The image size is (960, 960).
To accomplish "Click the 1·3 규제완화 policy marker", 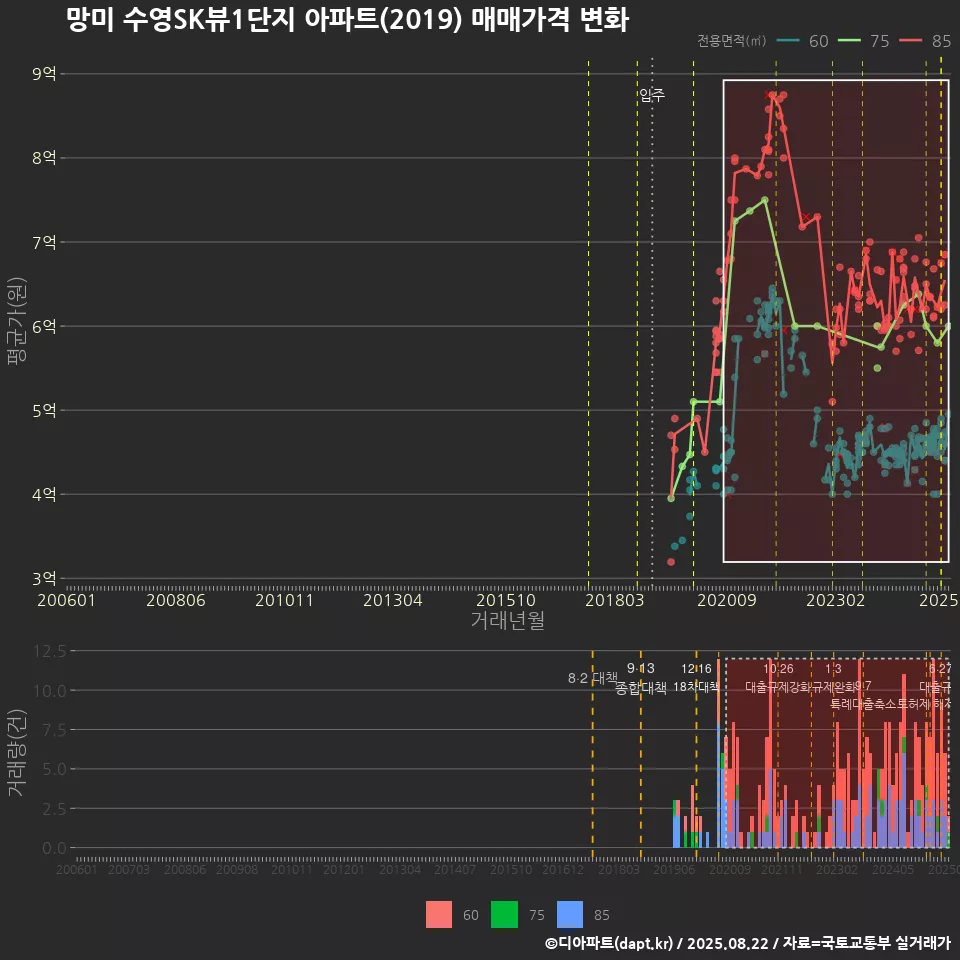I will tap(833, 678).
